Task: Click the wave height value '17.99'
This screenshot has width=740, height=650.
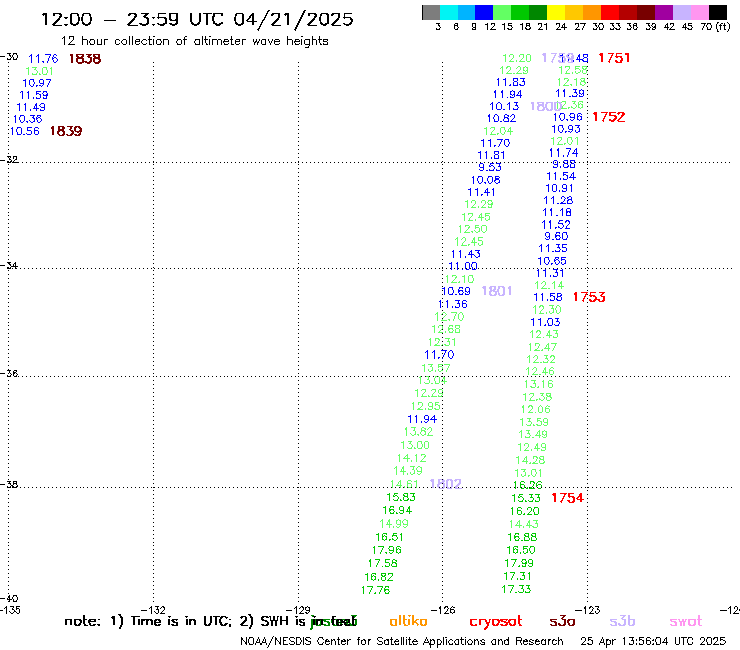Action: [x=519, y=563]
